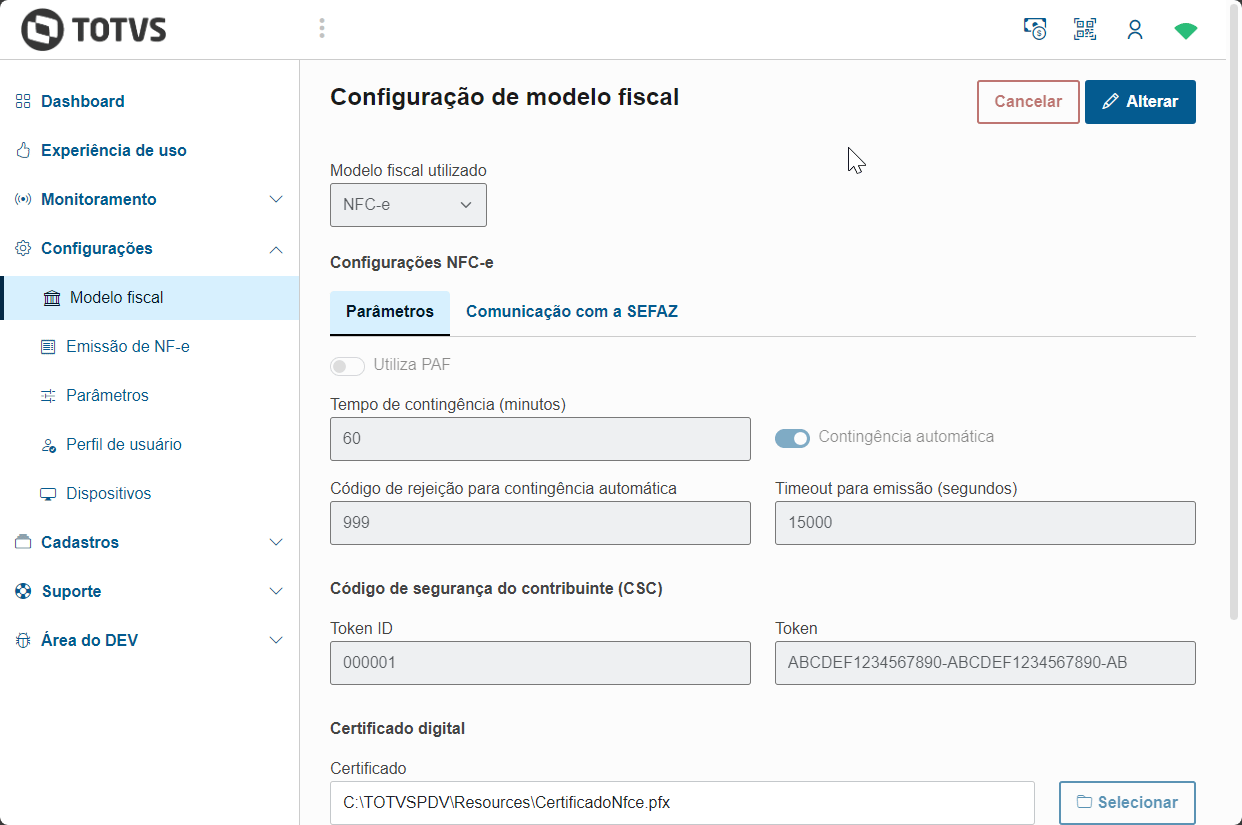This screenshot has width=1242, height=825.
Task: Click the cash register monitor icon
Action: coord(1035,29)
